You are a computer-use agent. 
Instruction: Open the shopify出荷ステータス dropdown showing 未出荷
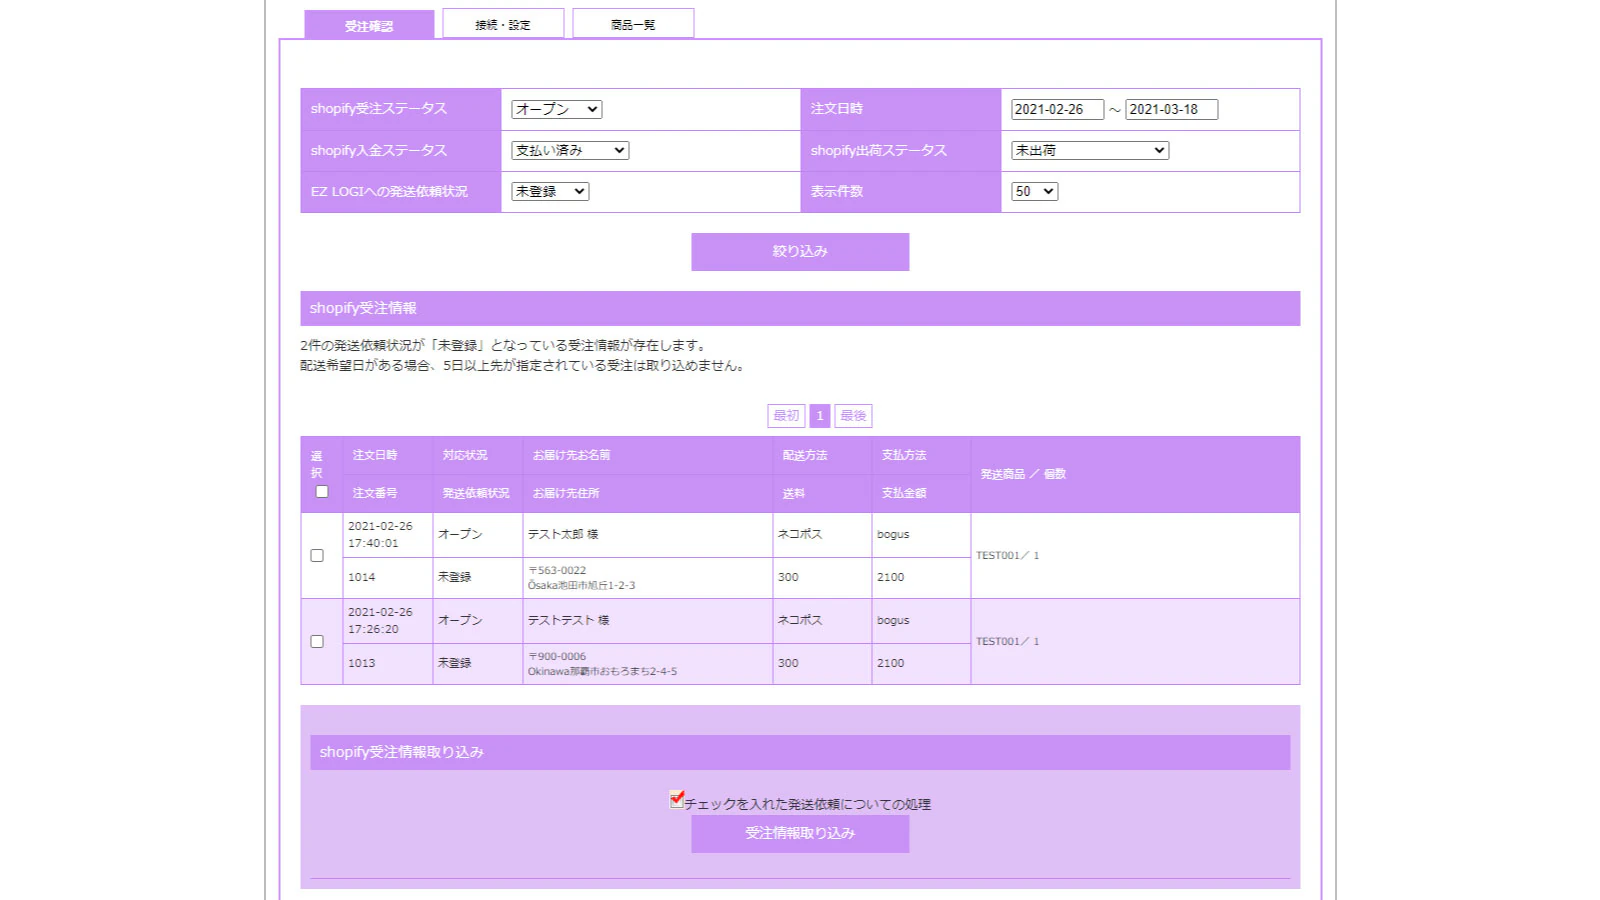[1090, 150]
